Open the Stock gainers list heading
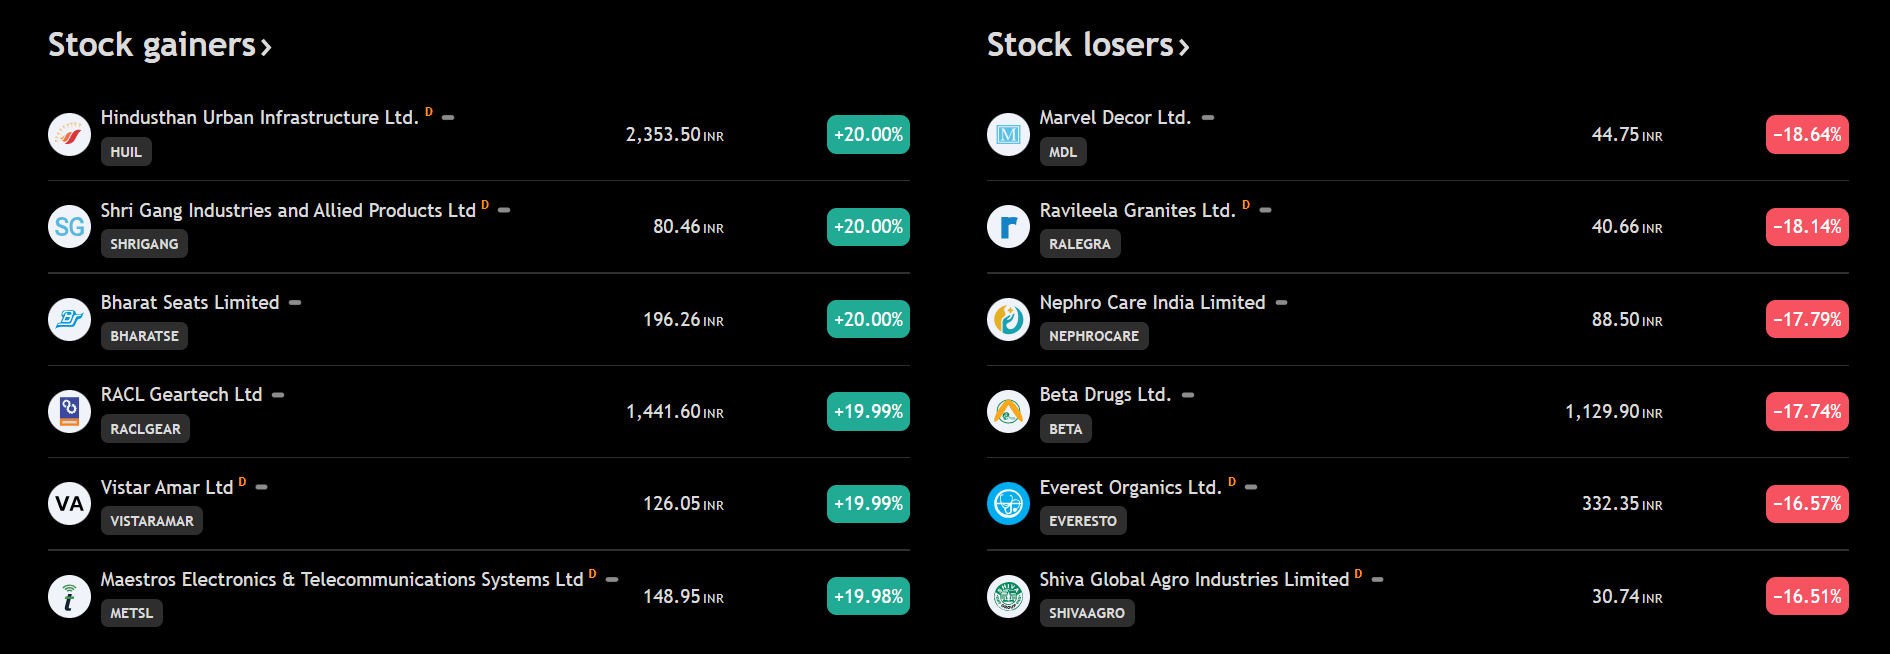Viewport: 1890px width, 654px height. point(159,45)
